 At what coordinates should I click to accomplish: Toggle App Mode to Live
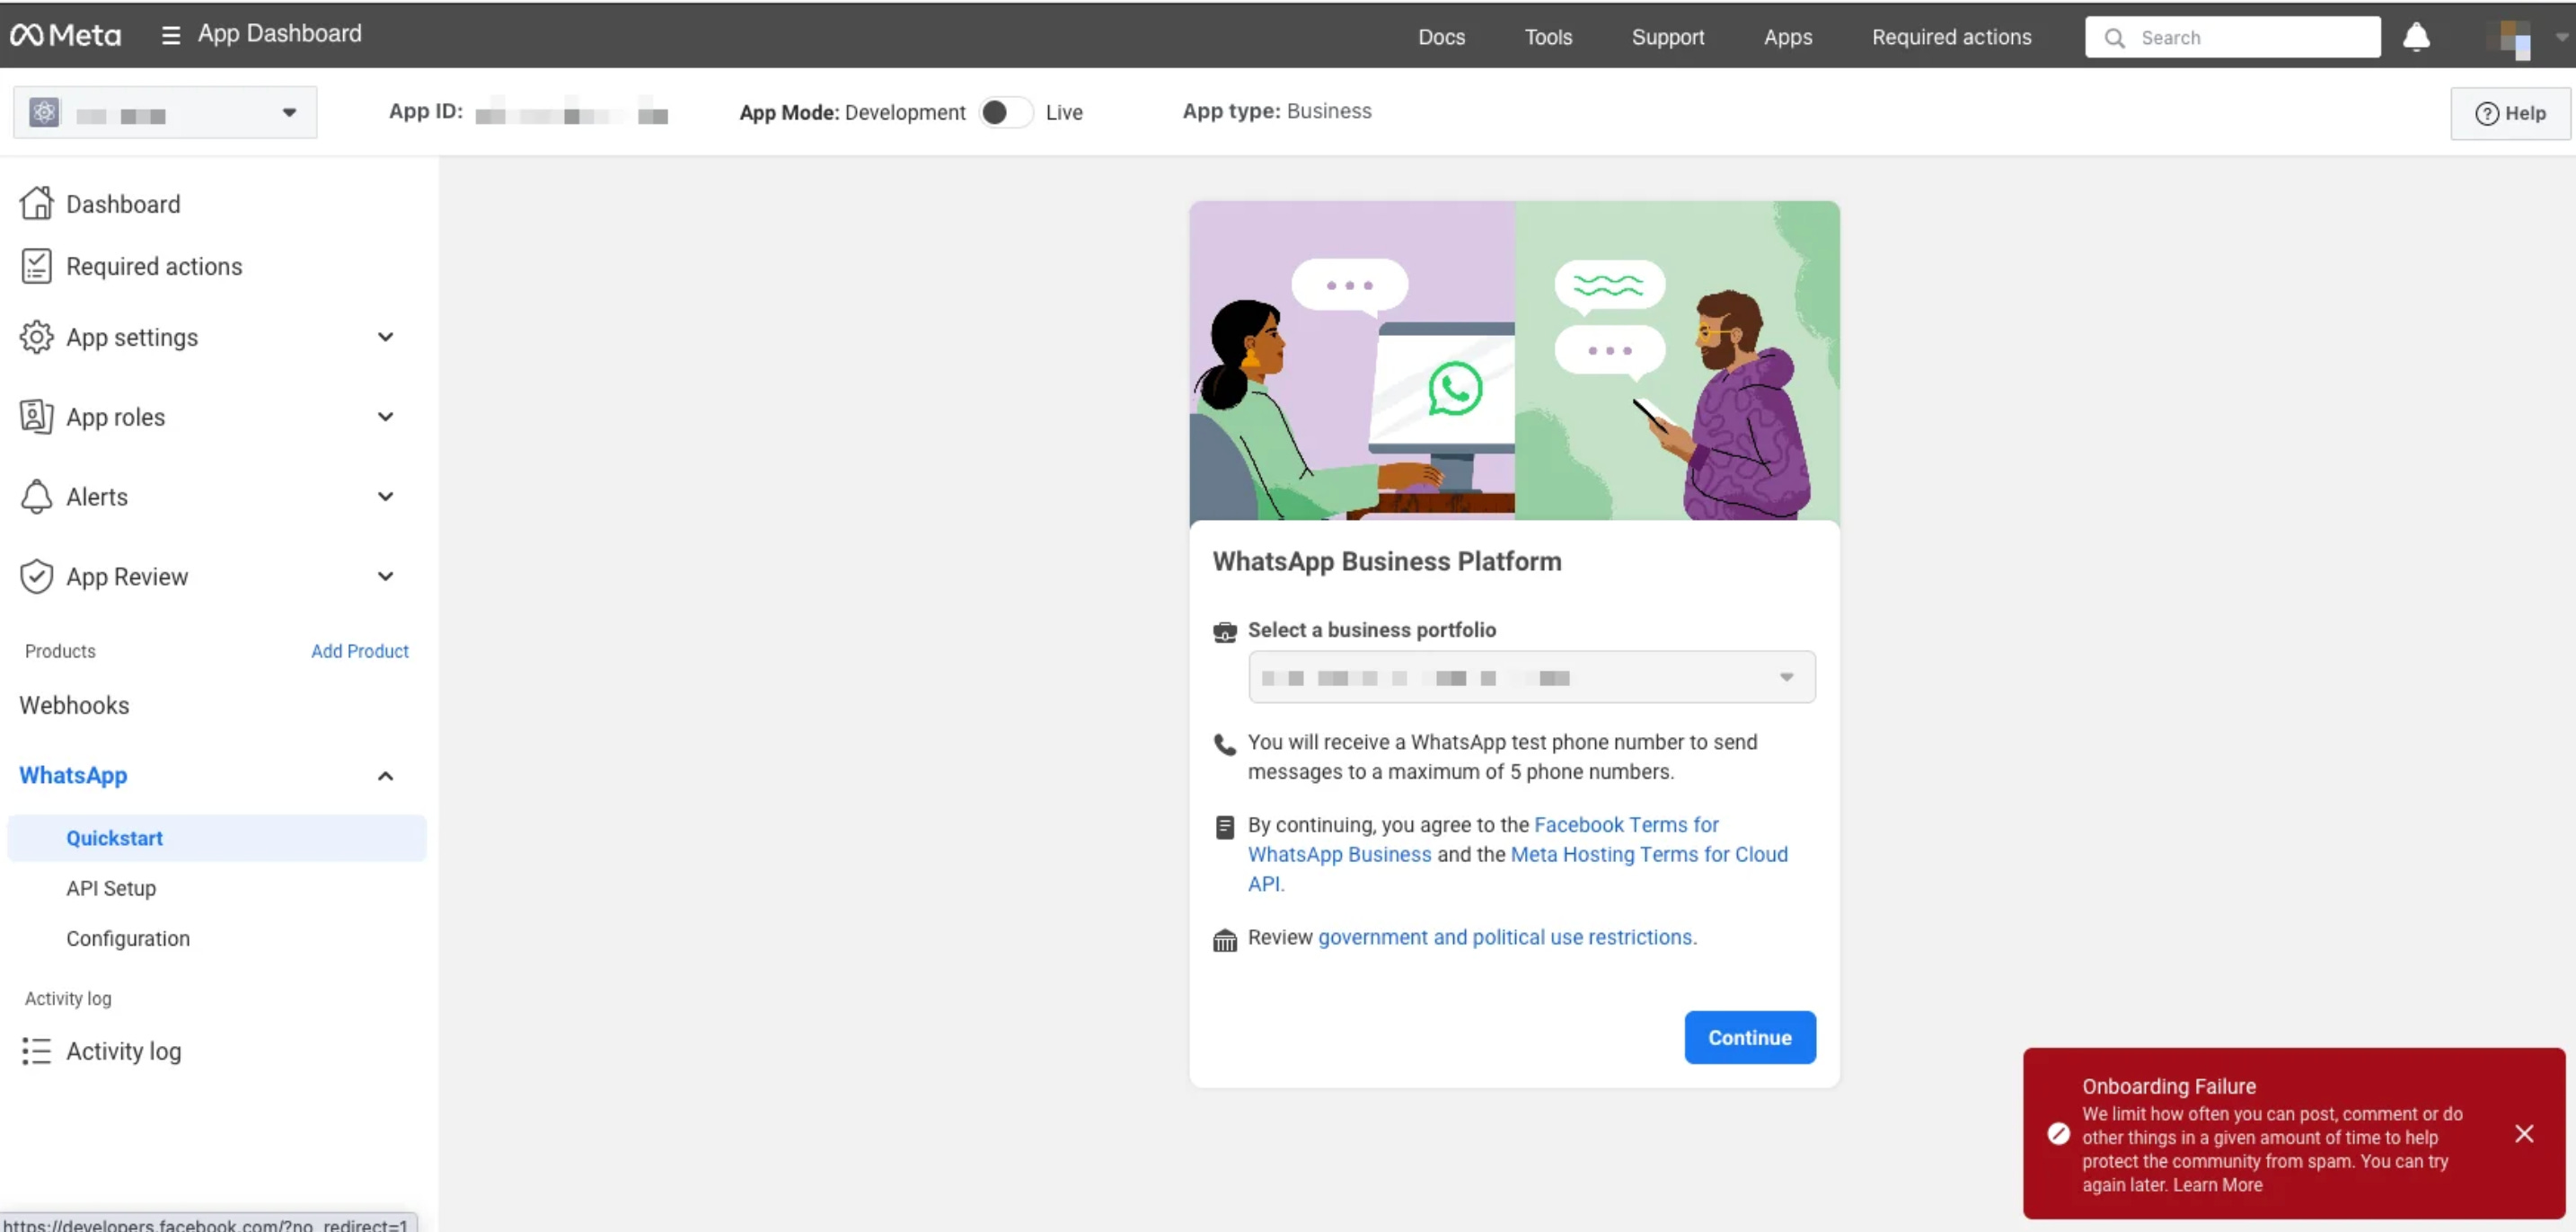click(x=1005, y=112)
